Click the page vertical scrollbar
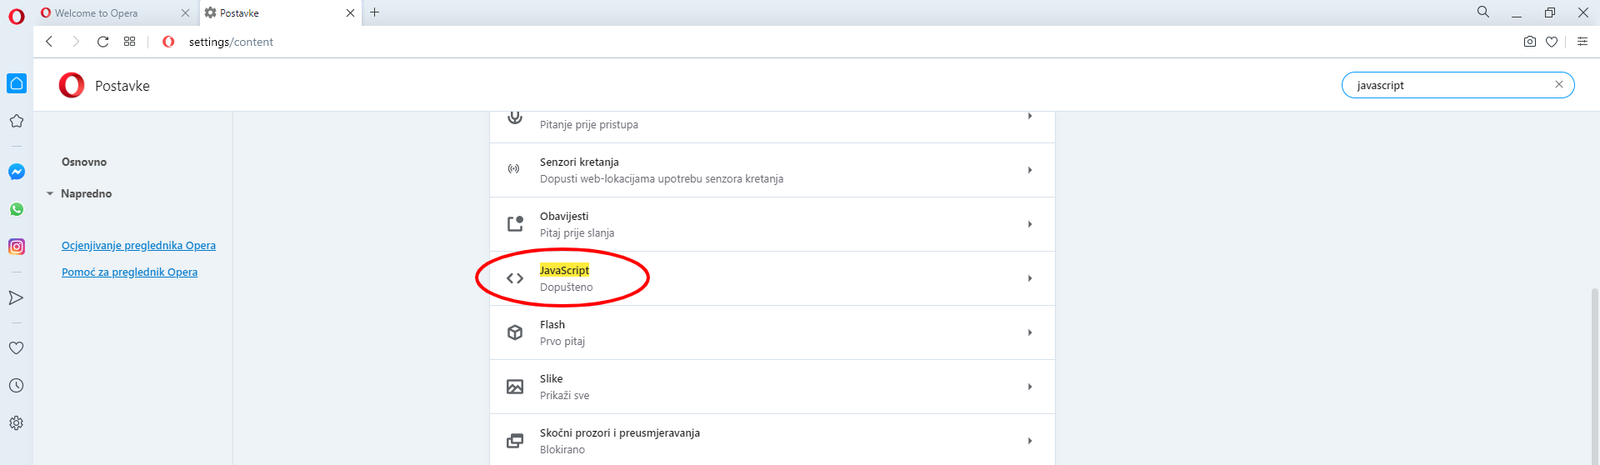The image size is (1600, 465). pyautogui.click(x=1594, y=380)
